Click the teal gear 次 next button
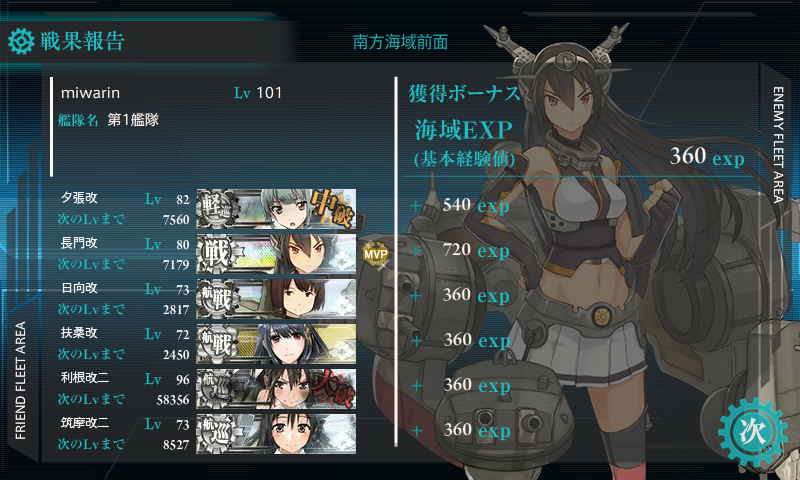The image size is (800, 480). pyautogui.click(x=753, y=432)
